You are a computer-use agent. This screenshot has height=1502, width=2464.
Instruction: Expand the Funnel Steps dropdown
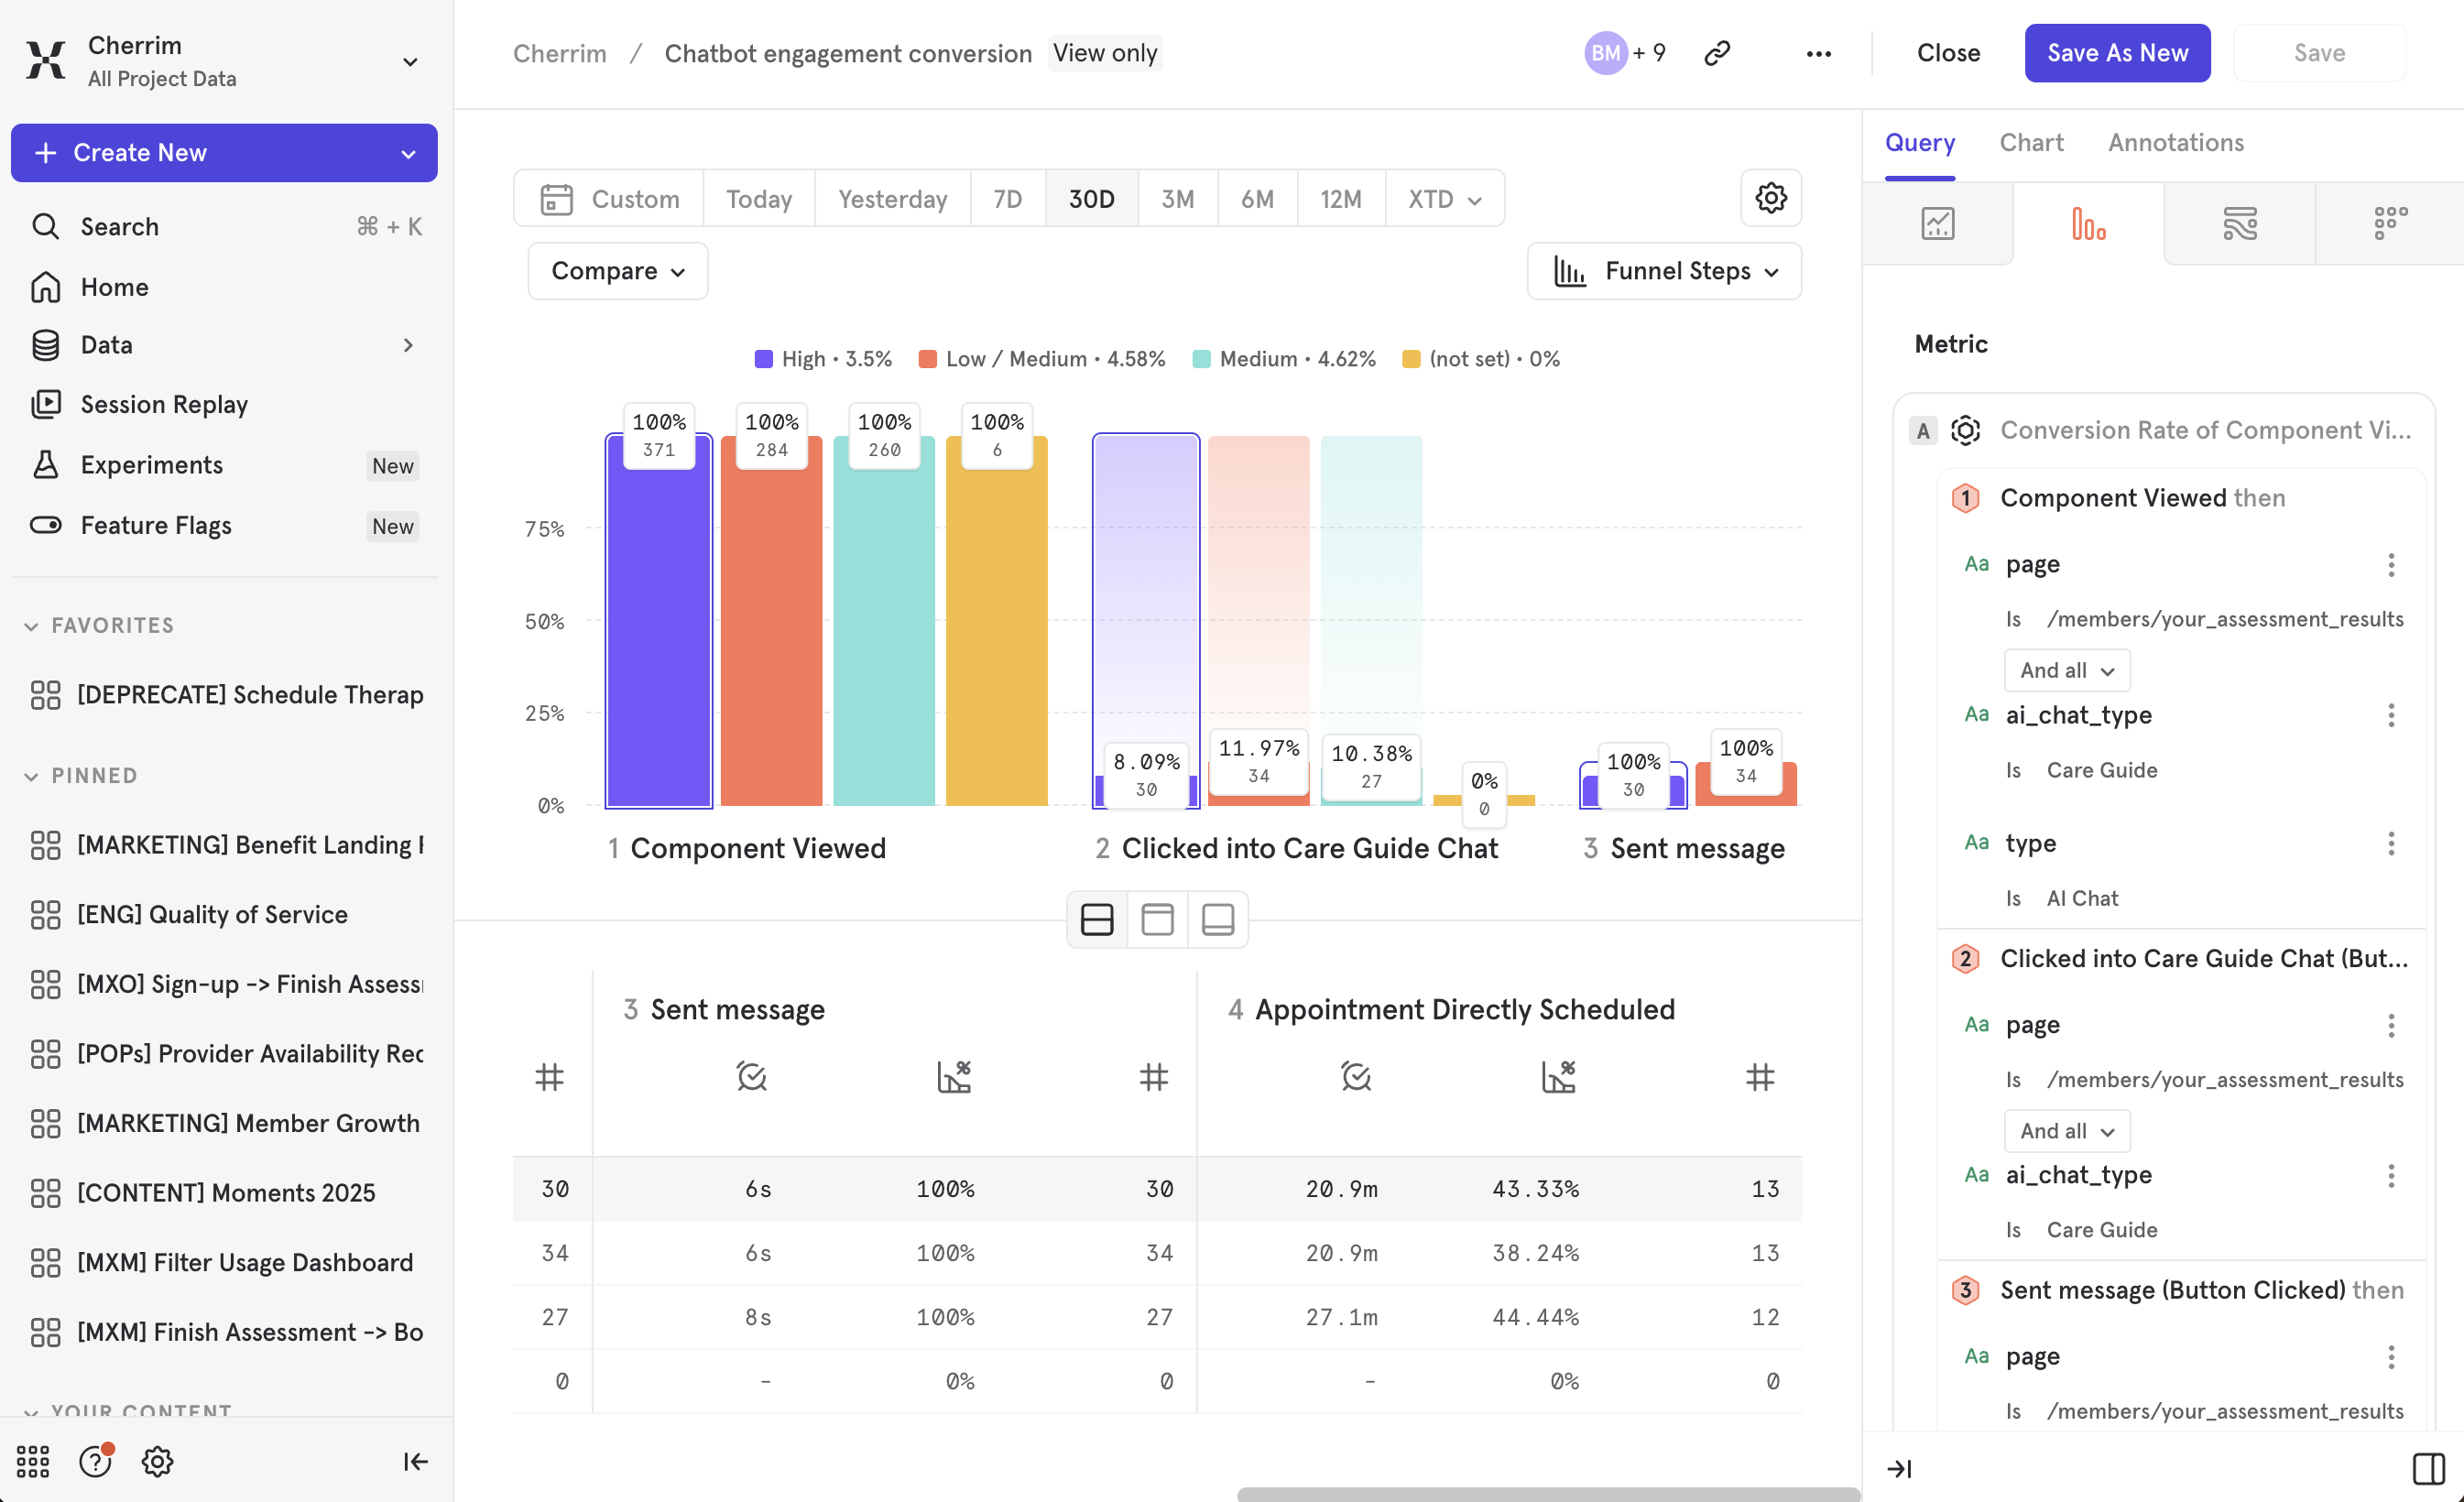tap(1663, 270)
